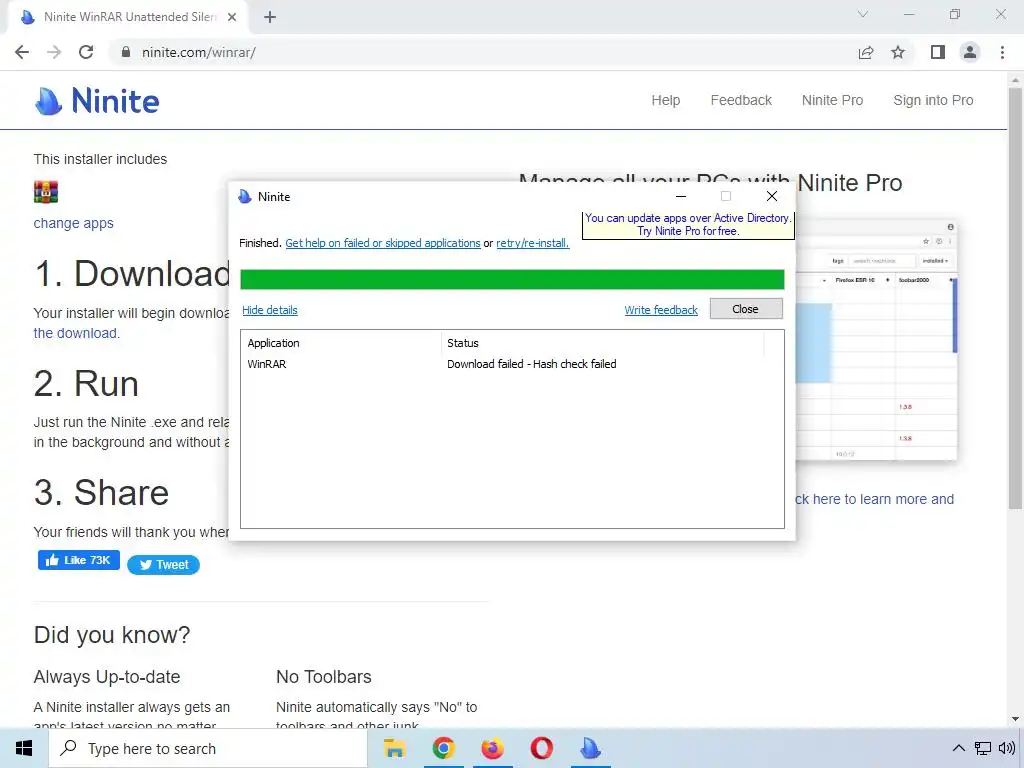Click the 'here to learn more and' link
This screenshot has height=768, width=1024.
click(874, 499)
